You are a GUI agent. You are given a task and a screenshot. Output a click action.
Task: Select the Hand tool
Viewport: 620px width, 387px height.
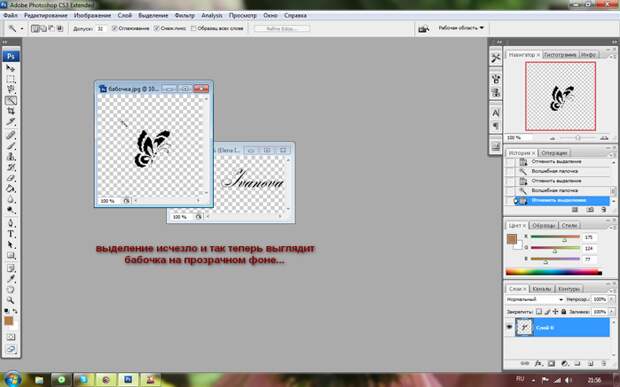pos(11,290)
